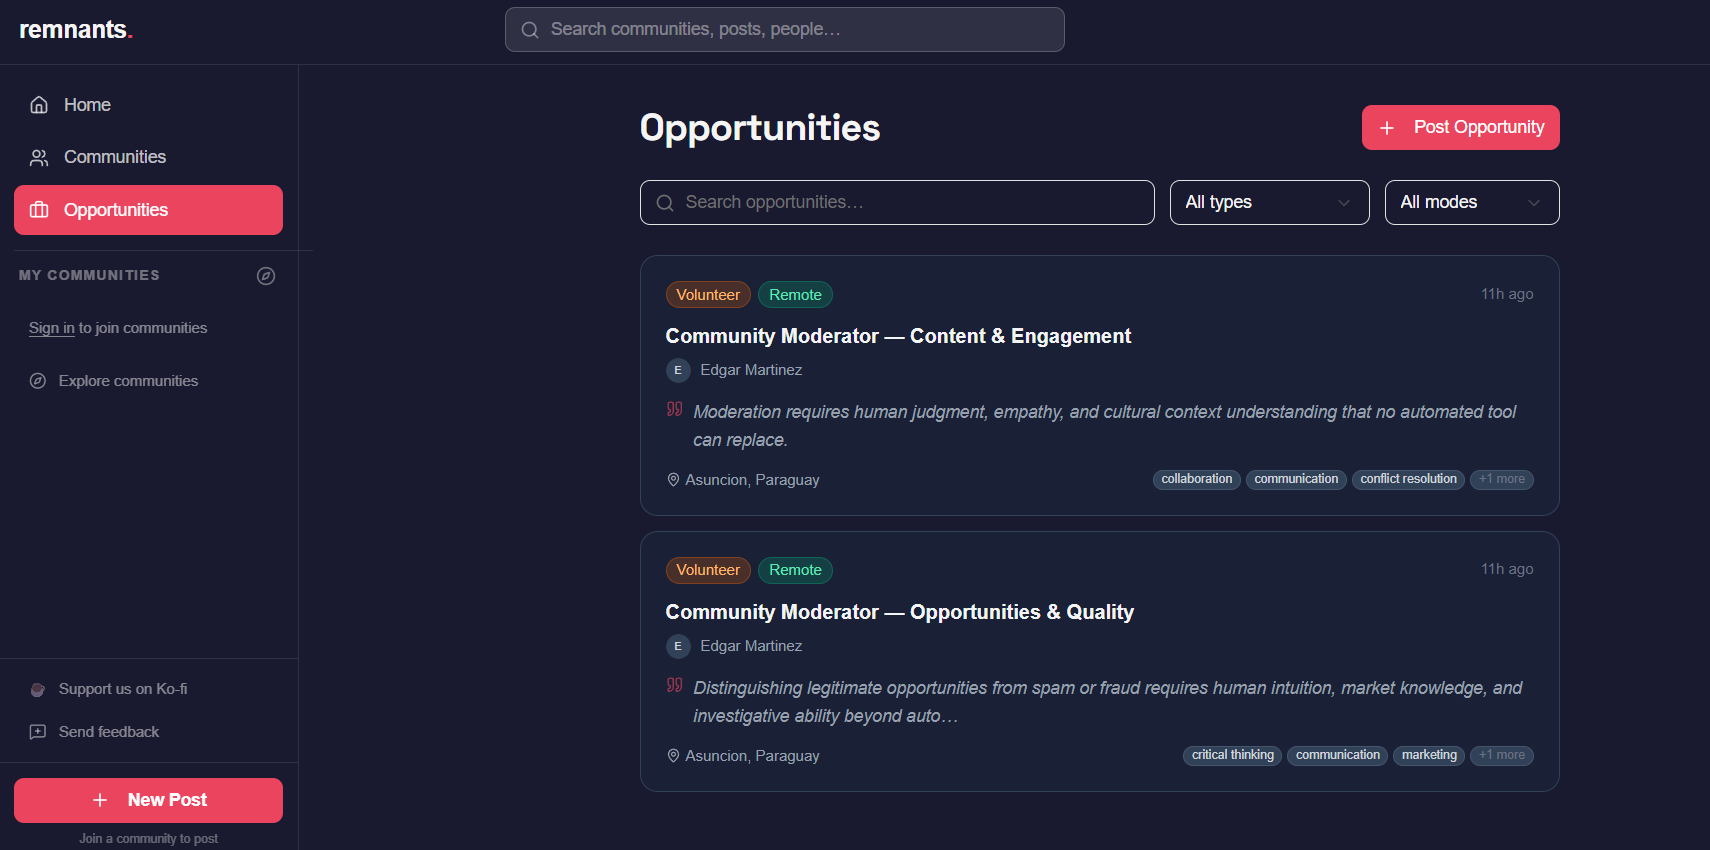Click the Communities people icon

[x=38, y=157]
